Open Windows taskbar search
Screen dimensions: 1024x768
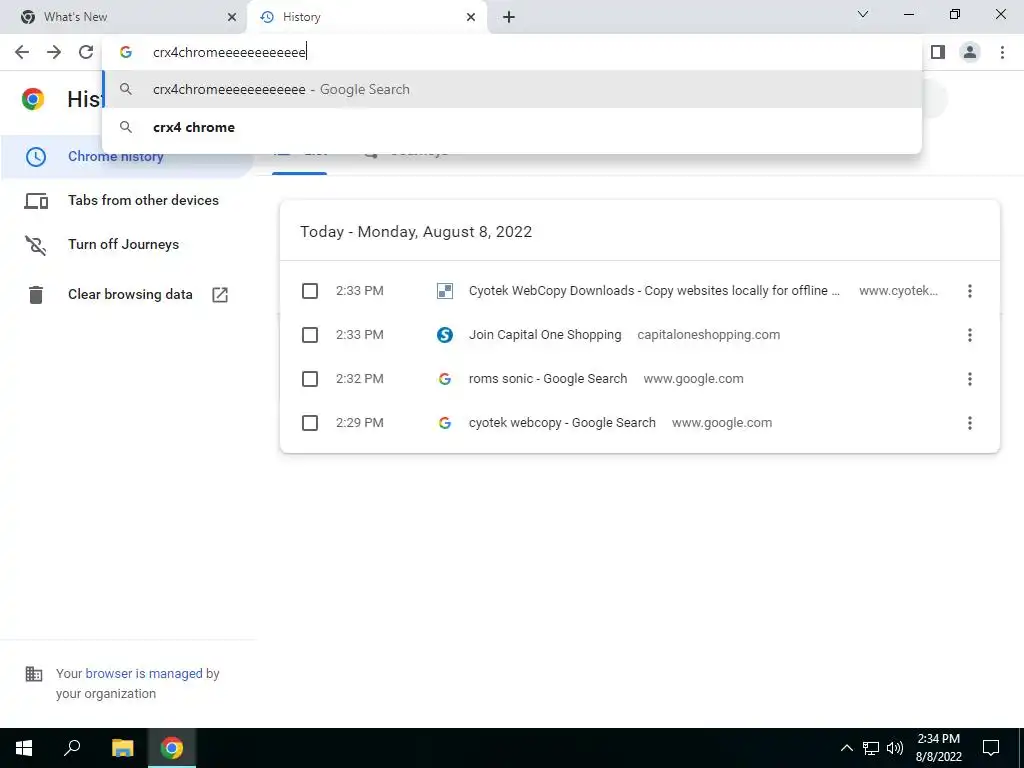click(72, 748)
